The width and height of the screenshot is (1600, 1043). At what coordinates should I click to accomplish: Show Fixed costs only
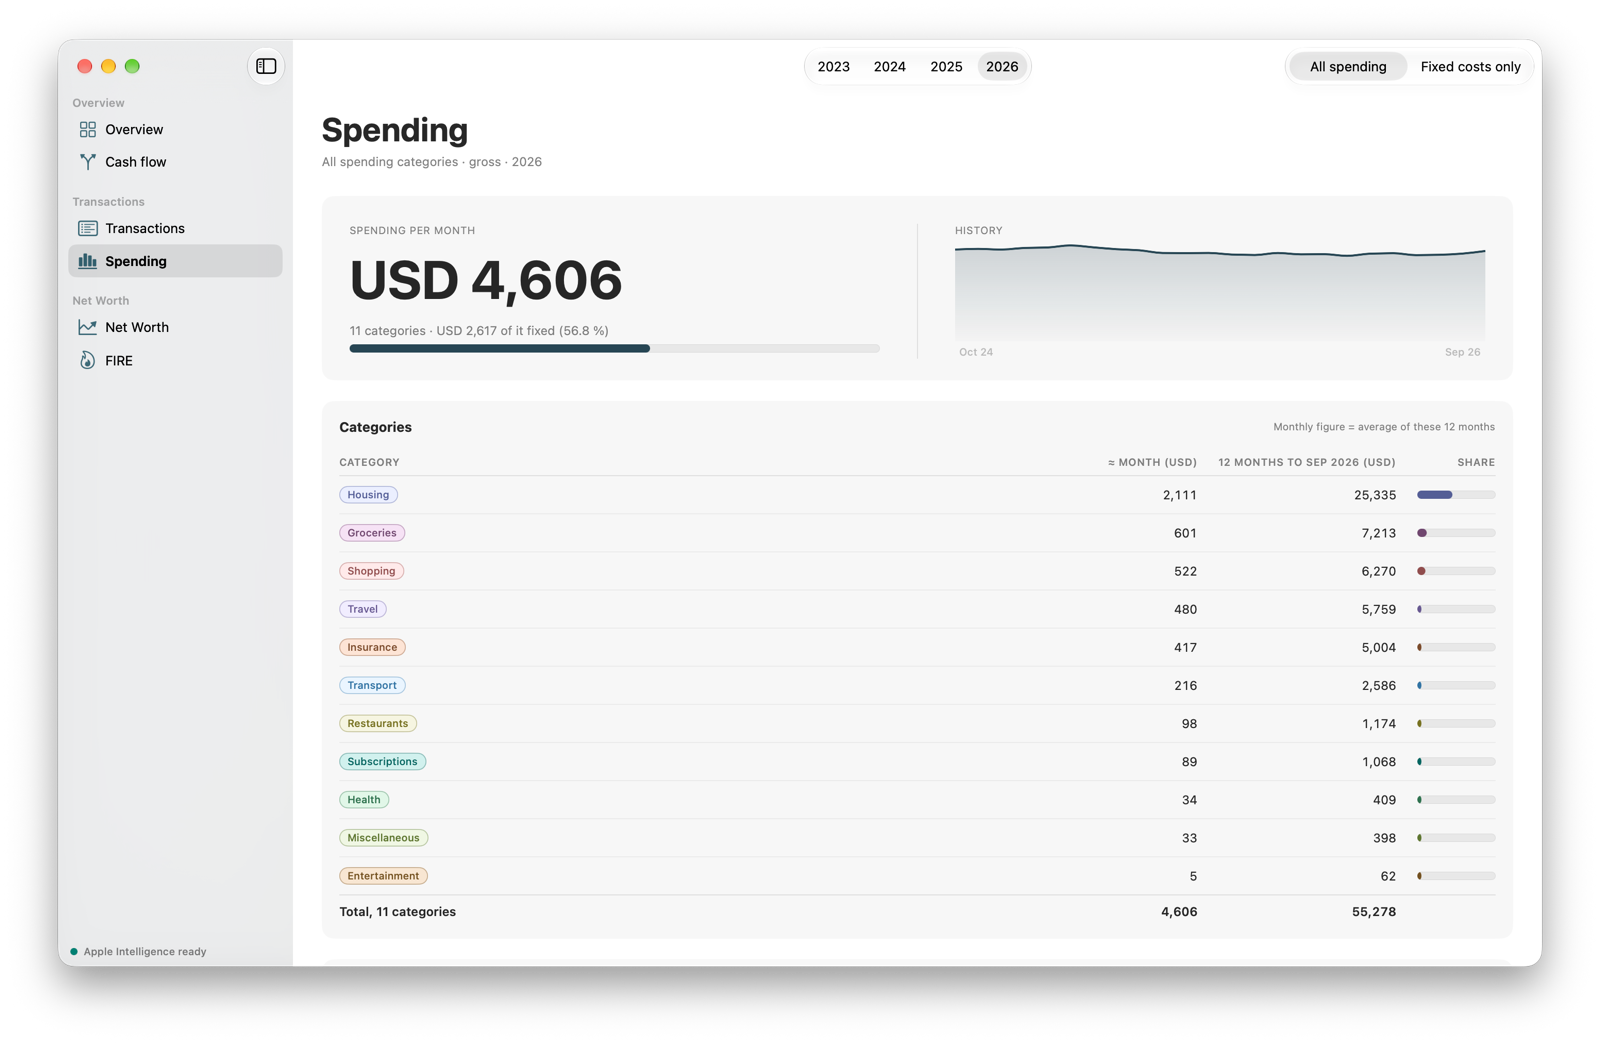coord(1470,67)
